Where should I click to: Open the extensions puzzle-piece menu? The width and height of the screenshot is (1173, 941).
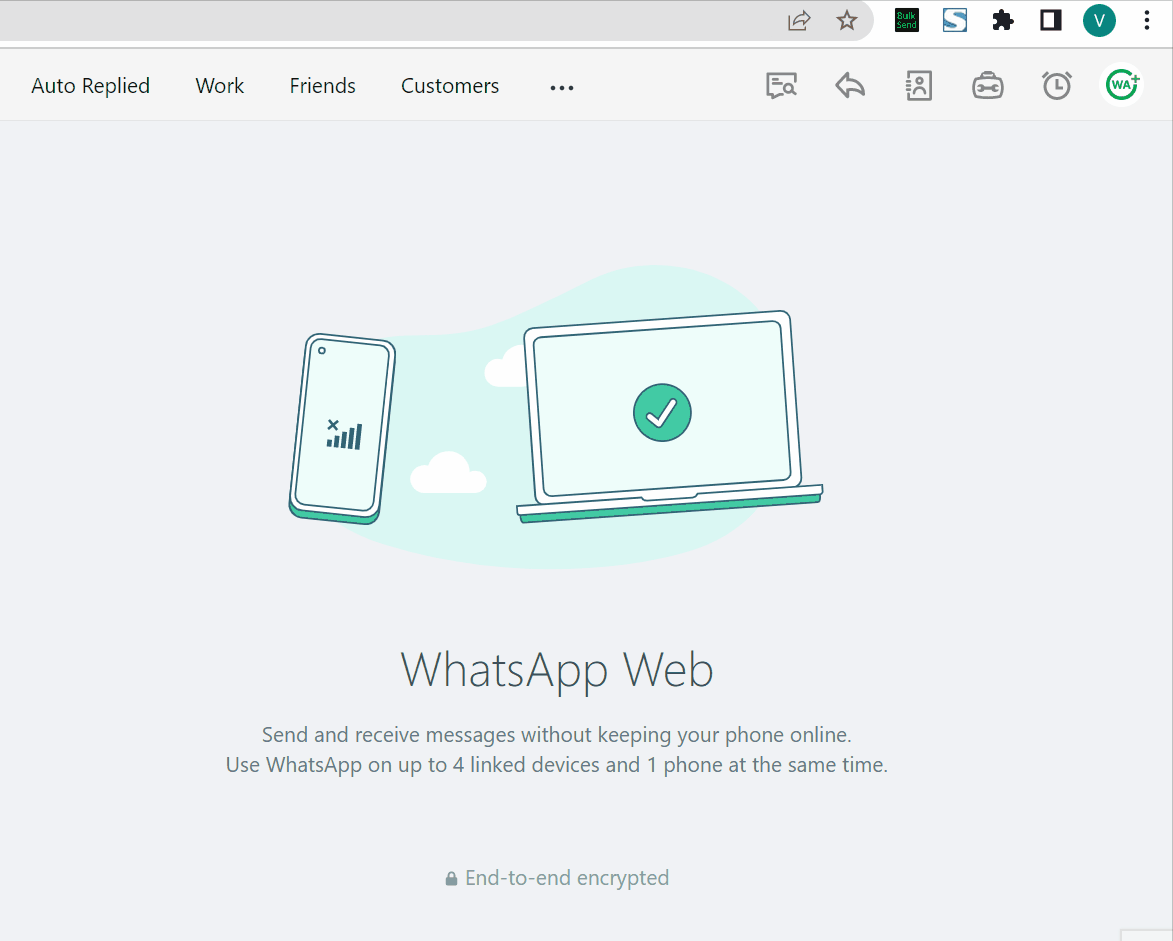coord(1002,20)
